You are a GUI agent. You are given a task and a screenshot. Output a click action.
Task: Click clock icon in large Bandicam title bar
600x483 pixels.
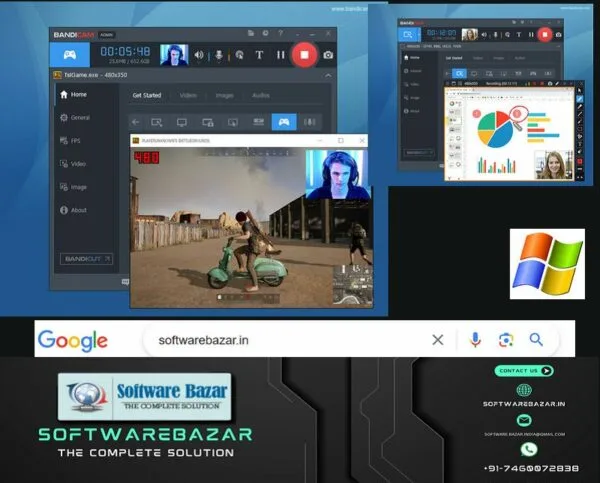(265, 33)
